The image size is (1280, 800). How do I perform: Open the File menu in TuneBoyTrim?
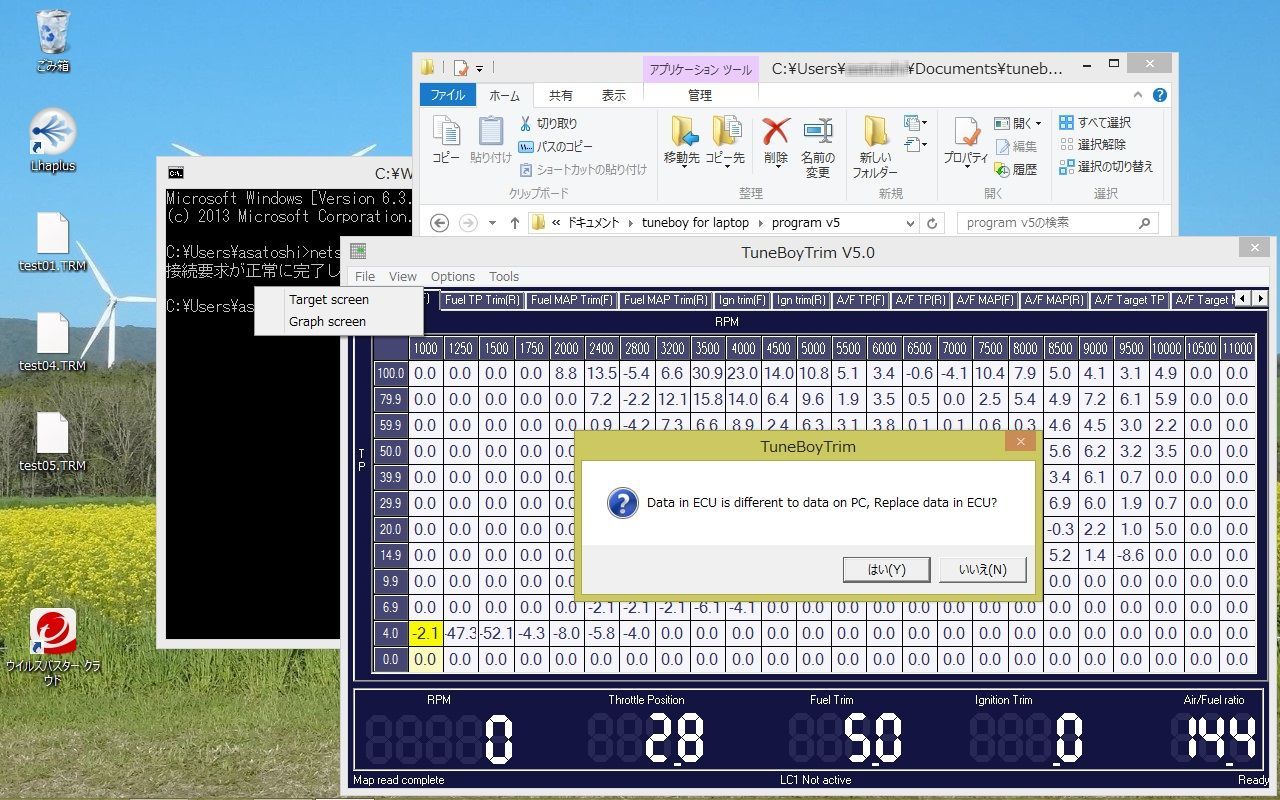[365, 277]
